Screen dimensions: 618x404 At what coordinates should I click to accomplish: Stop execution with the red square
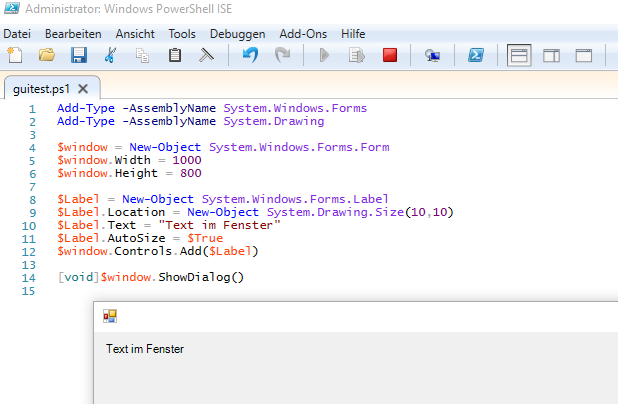coord(389,56)
